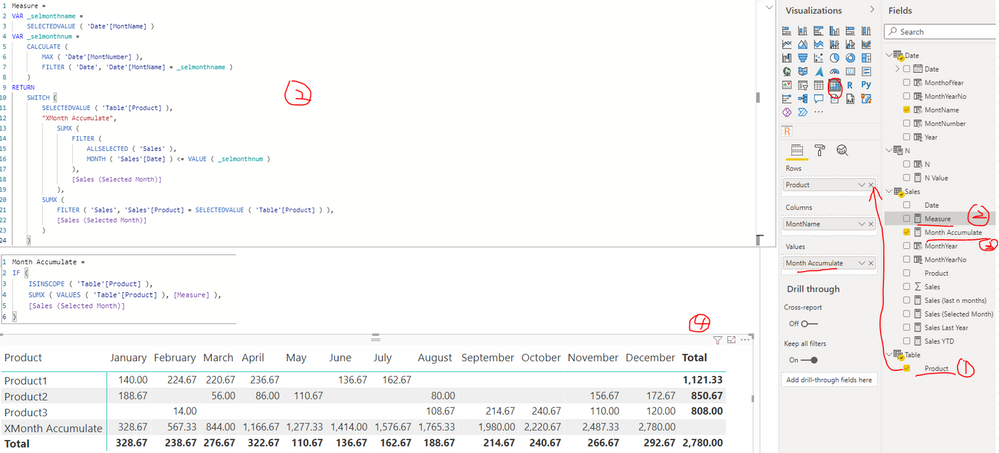Collapse the Sales table in Fields
This screenshot has width=999, height=453.
[x=888, y=191]
